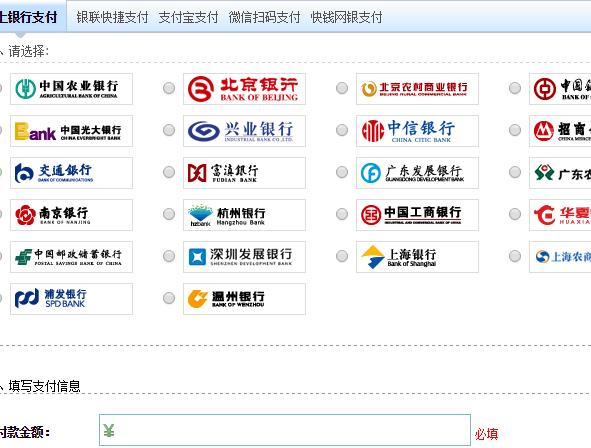The image size is (591, 448).
Task: Focus the payment amount ¥ input field
Action: pyautogui.click(x=285, y=430)
